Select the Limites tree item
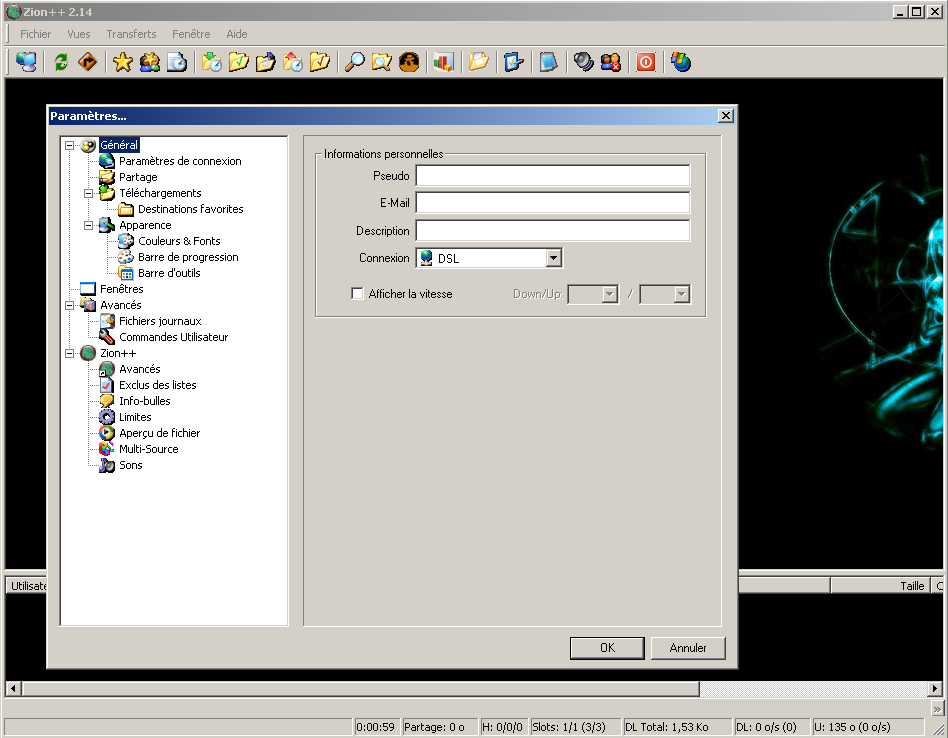This screenshot has width=948, height=738. pyautogui.click(x=135, y=417)
